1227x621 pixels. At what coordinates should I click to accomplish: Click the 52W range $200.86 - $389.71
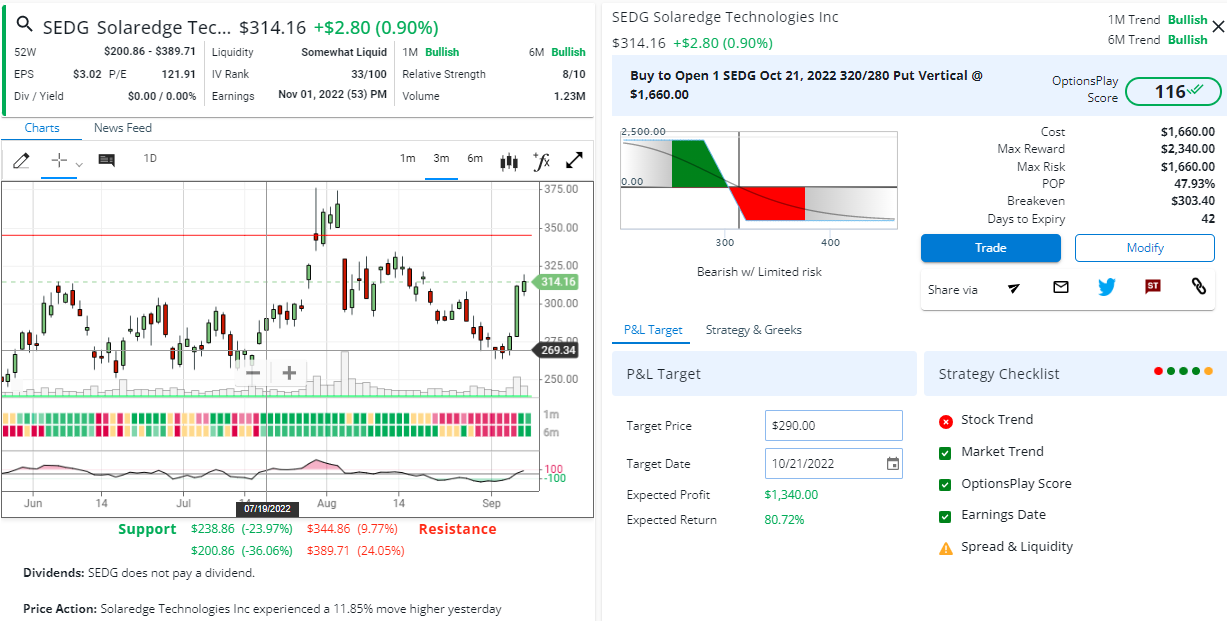pos(150,52)
